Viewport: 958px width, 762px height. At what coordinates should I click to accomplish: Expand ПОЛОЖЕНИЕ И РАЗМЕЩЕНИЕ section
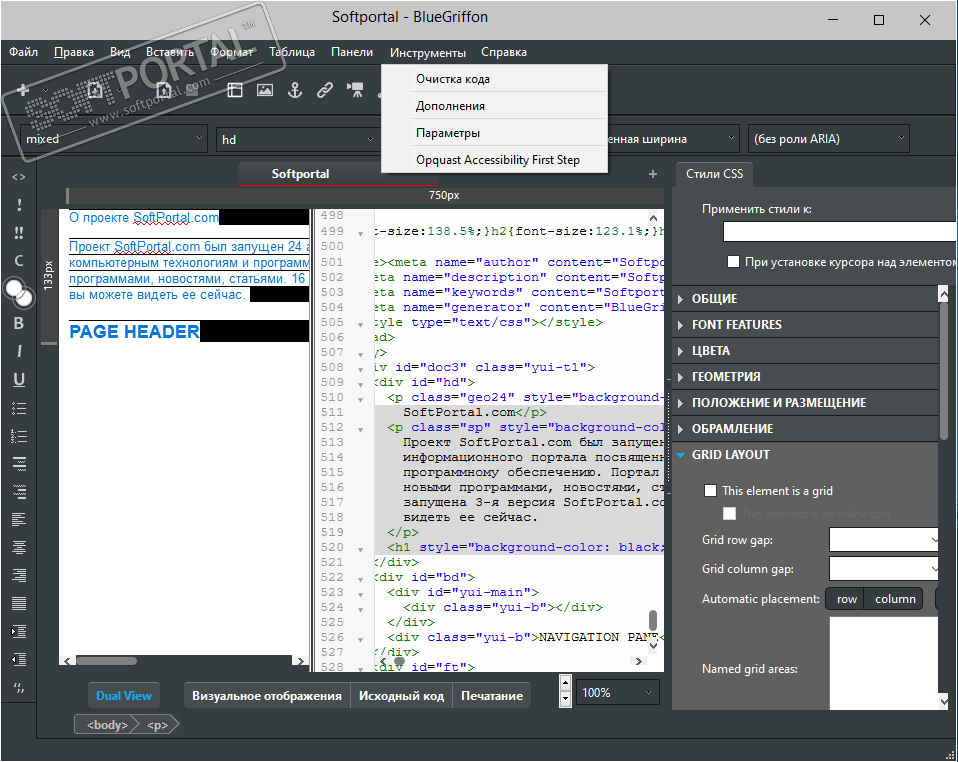[805, 403]
